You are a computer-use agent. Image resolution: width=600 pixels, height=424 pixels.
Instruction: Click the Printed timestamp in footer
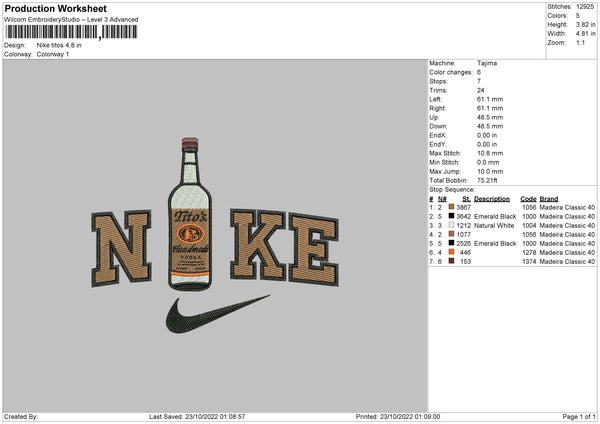(398, 417)
